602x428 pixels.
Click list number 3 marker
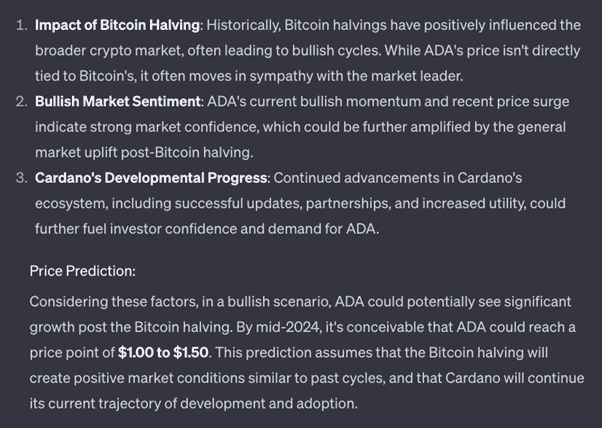tap(22, 178)
